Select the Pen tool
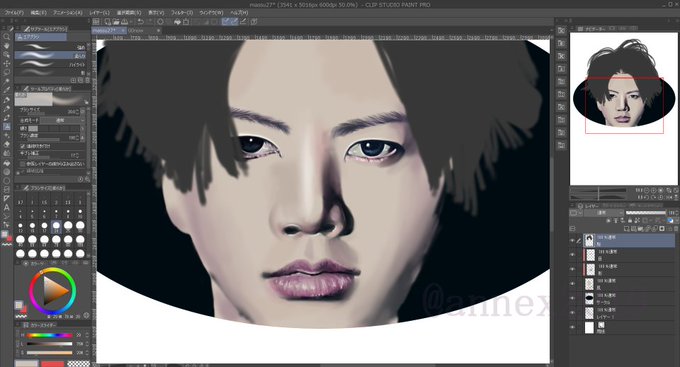Screen dimensions: 680x367 pos(7,100)
